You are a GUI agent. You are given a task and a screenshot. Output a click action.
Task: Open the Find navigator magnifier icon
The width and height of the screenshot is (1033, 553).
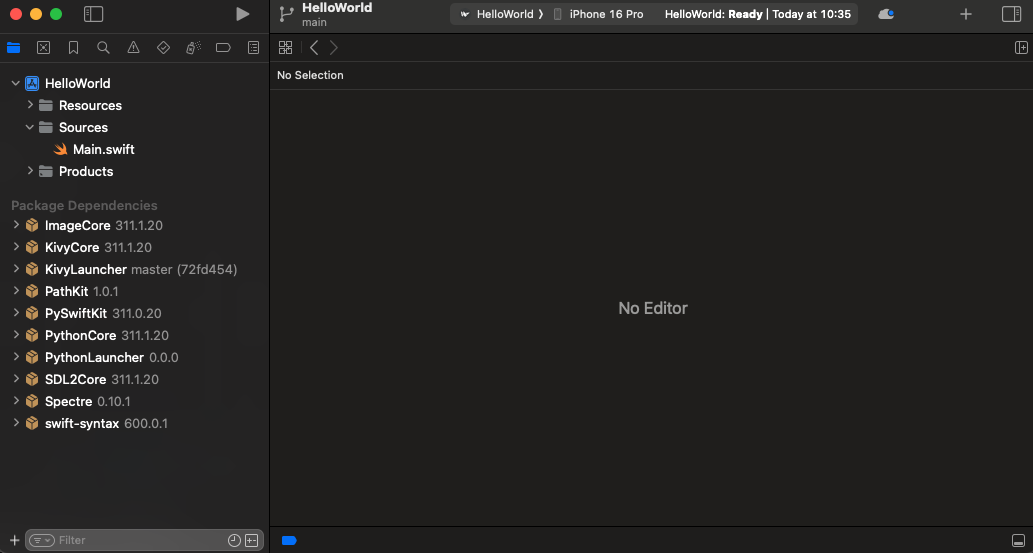click(103, 47)
